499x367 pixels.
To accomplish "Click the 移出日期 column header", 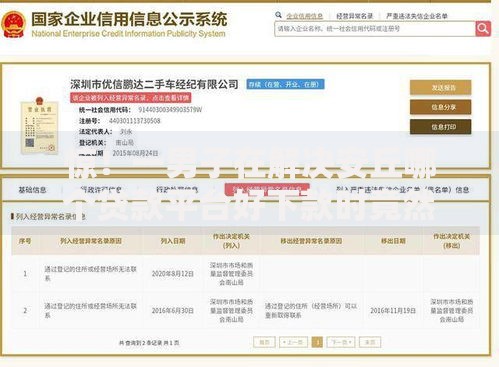I will coord(393,241).
